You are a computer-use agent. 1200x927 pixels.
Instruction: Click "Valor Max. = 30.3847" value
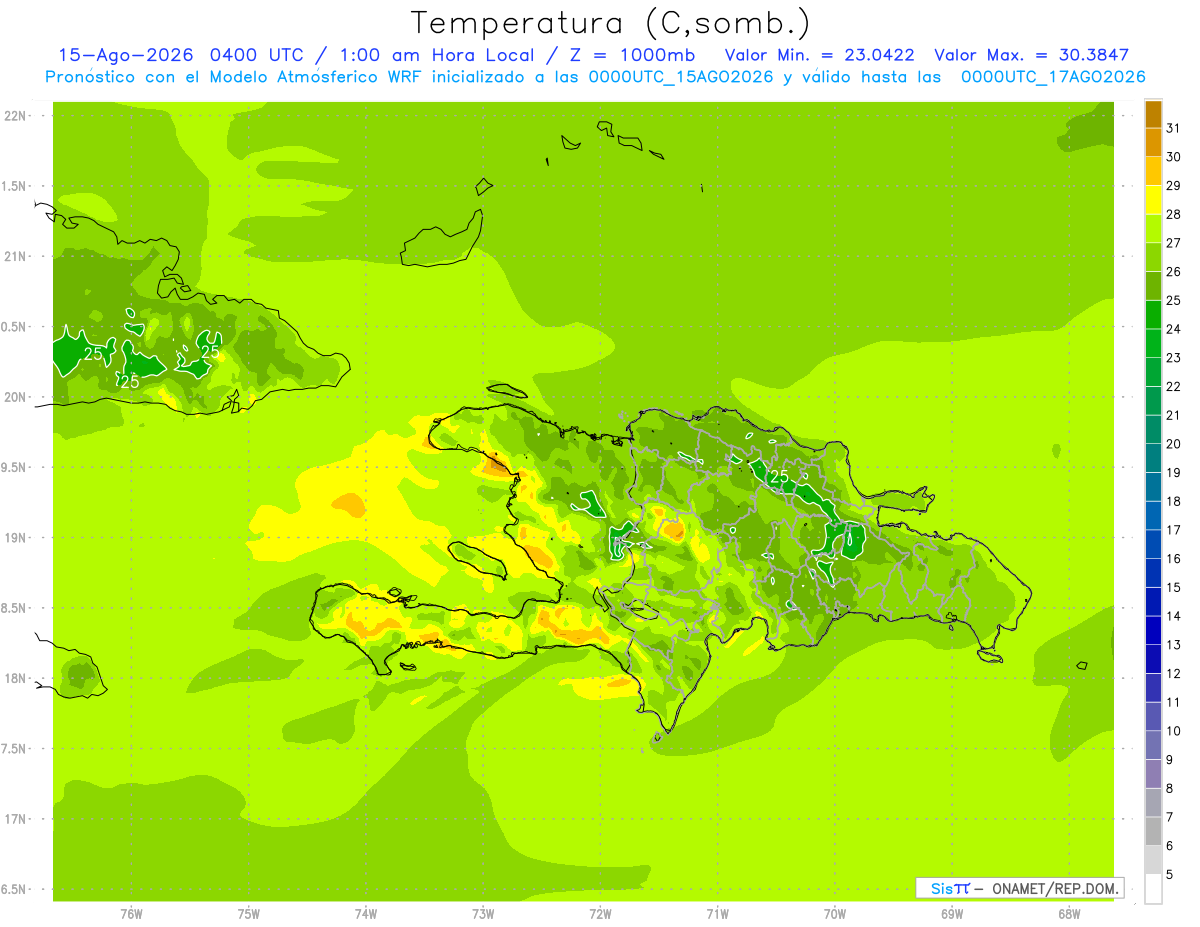point(1031,55)
